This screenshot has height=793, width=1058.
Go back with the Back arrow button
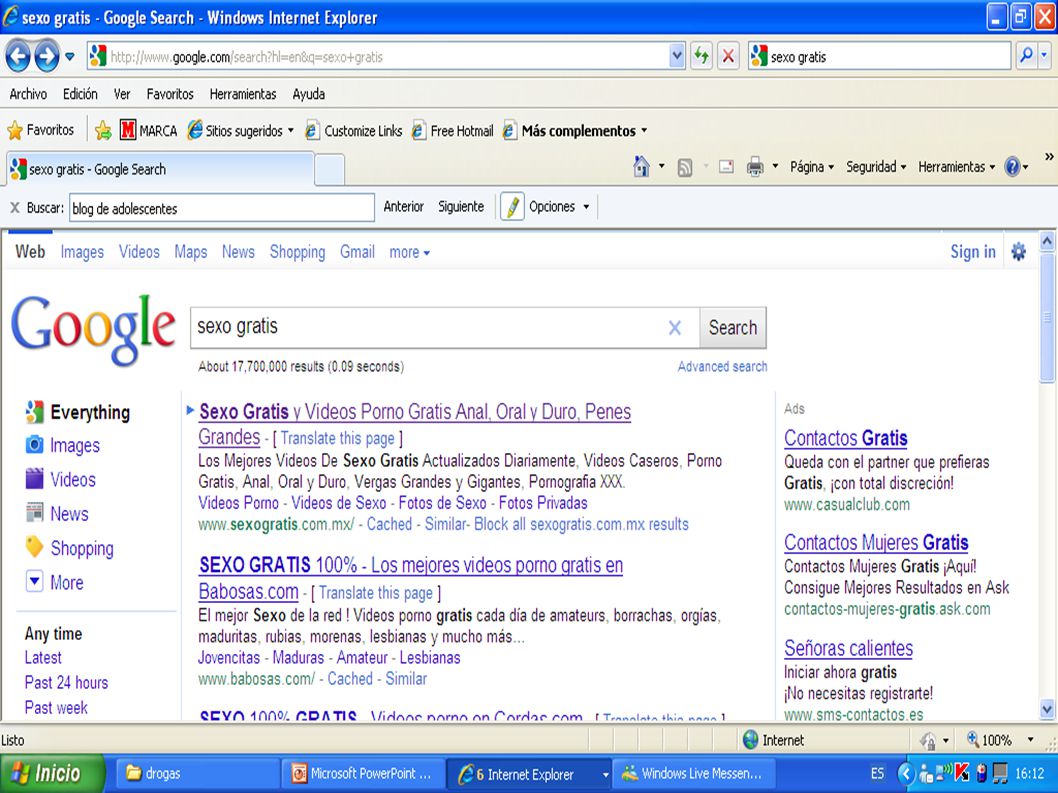18,56
